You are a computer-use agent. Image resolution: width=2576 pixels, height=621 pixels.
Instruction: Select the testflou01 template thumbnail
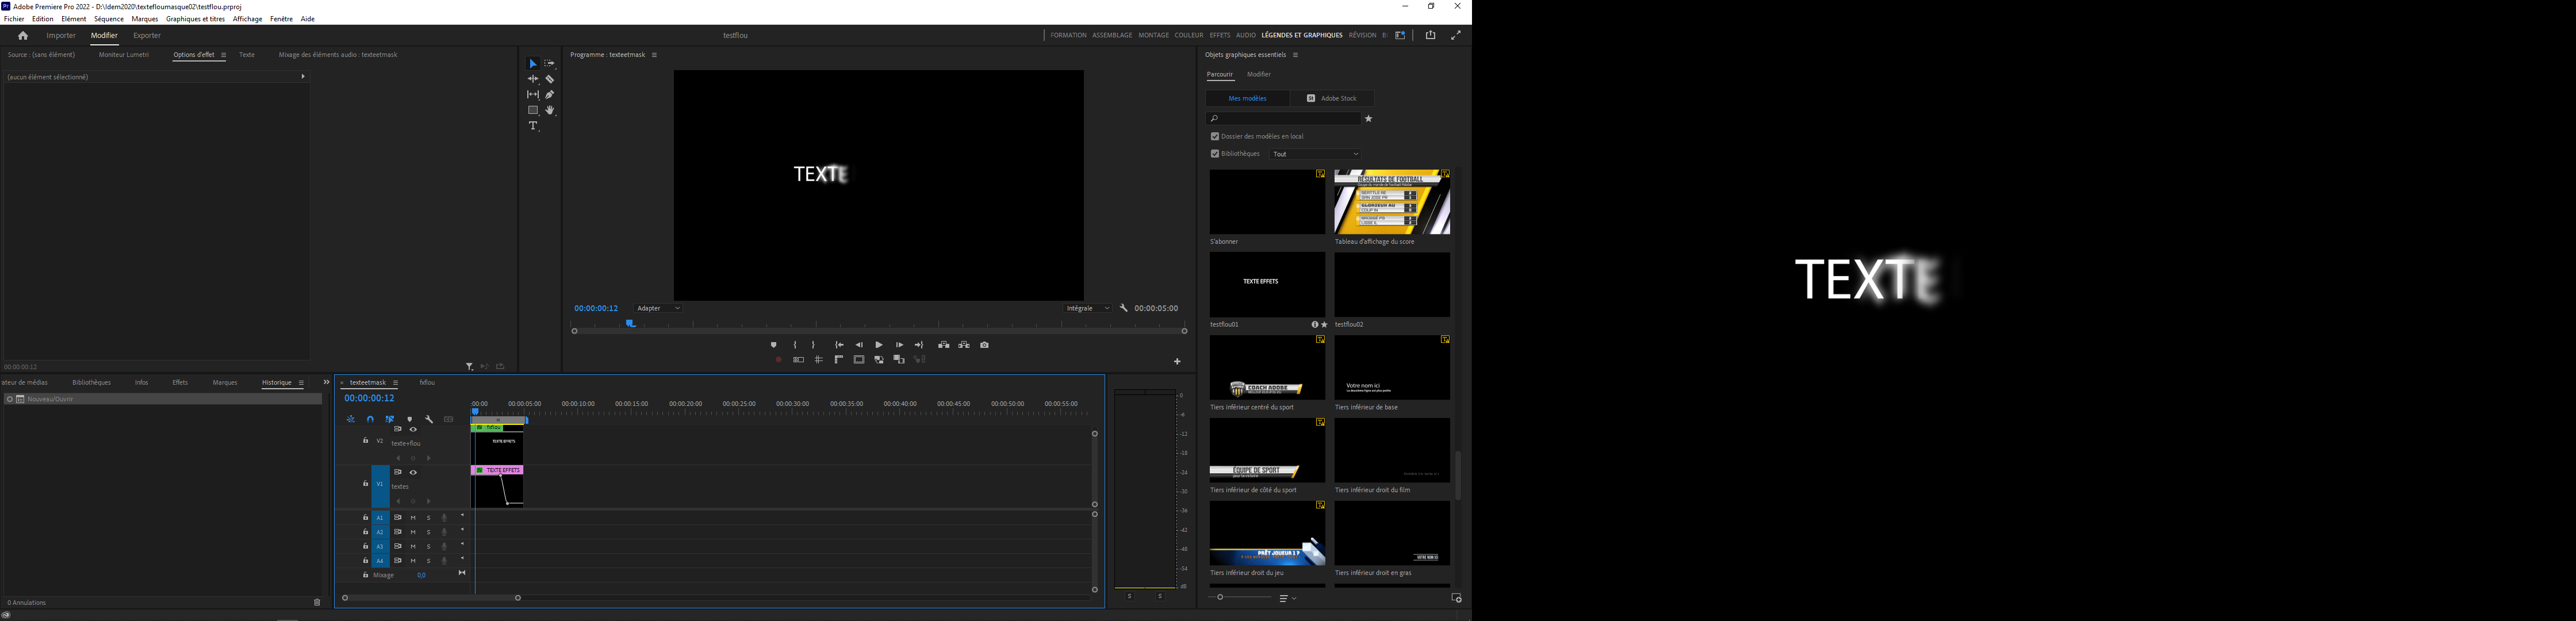tap(1267, 285)
